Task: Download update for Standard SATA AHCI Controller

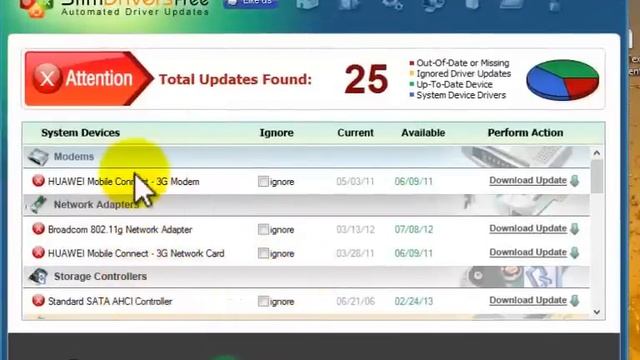Action: 528,300
